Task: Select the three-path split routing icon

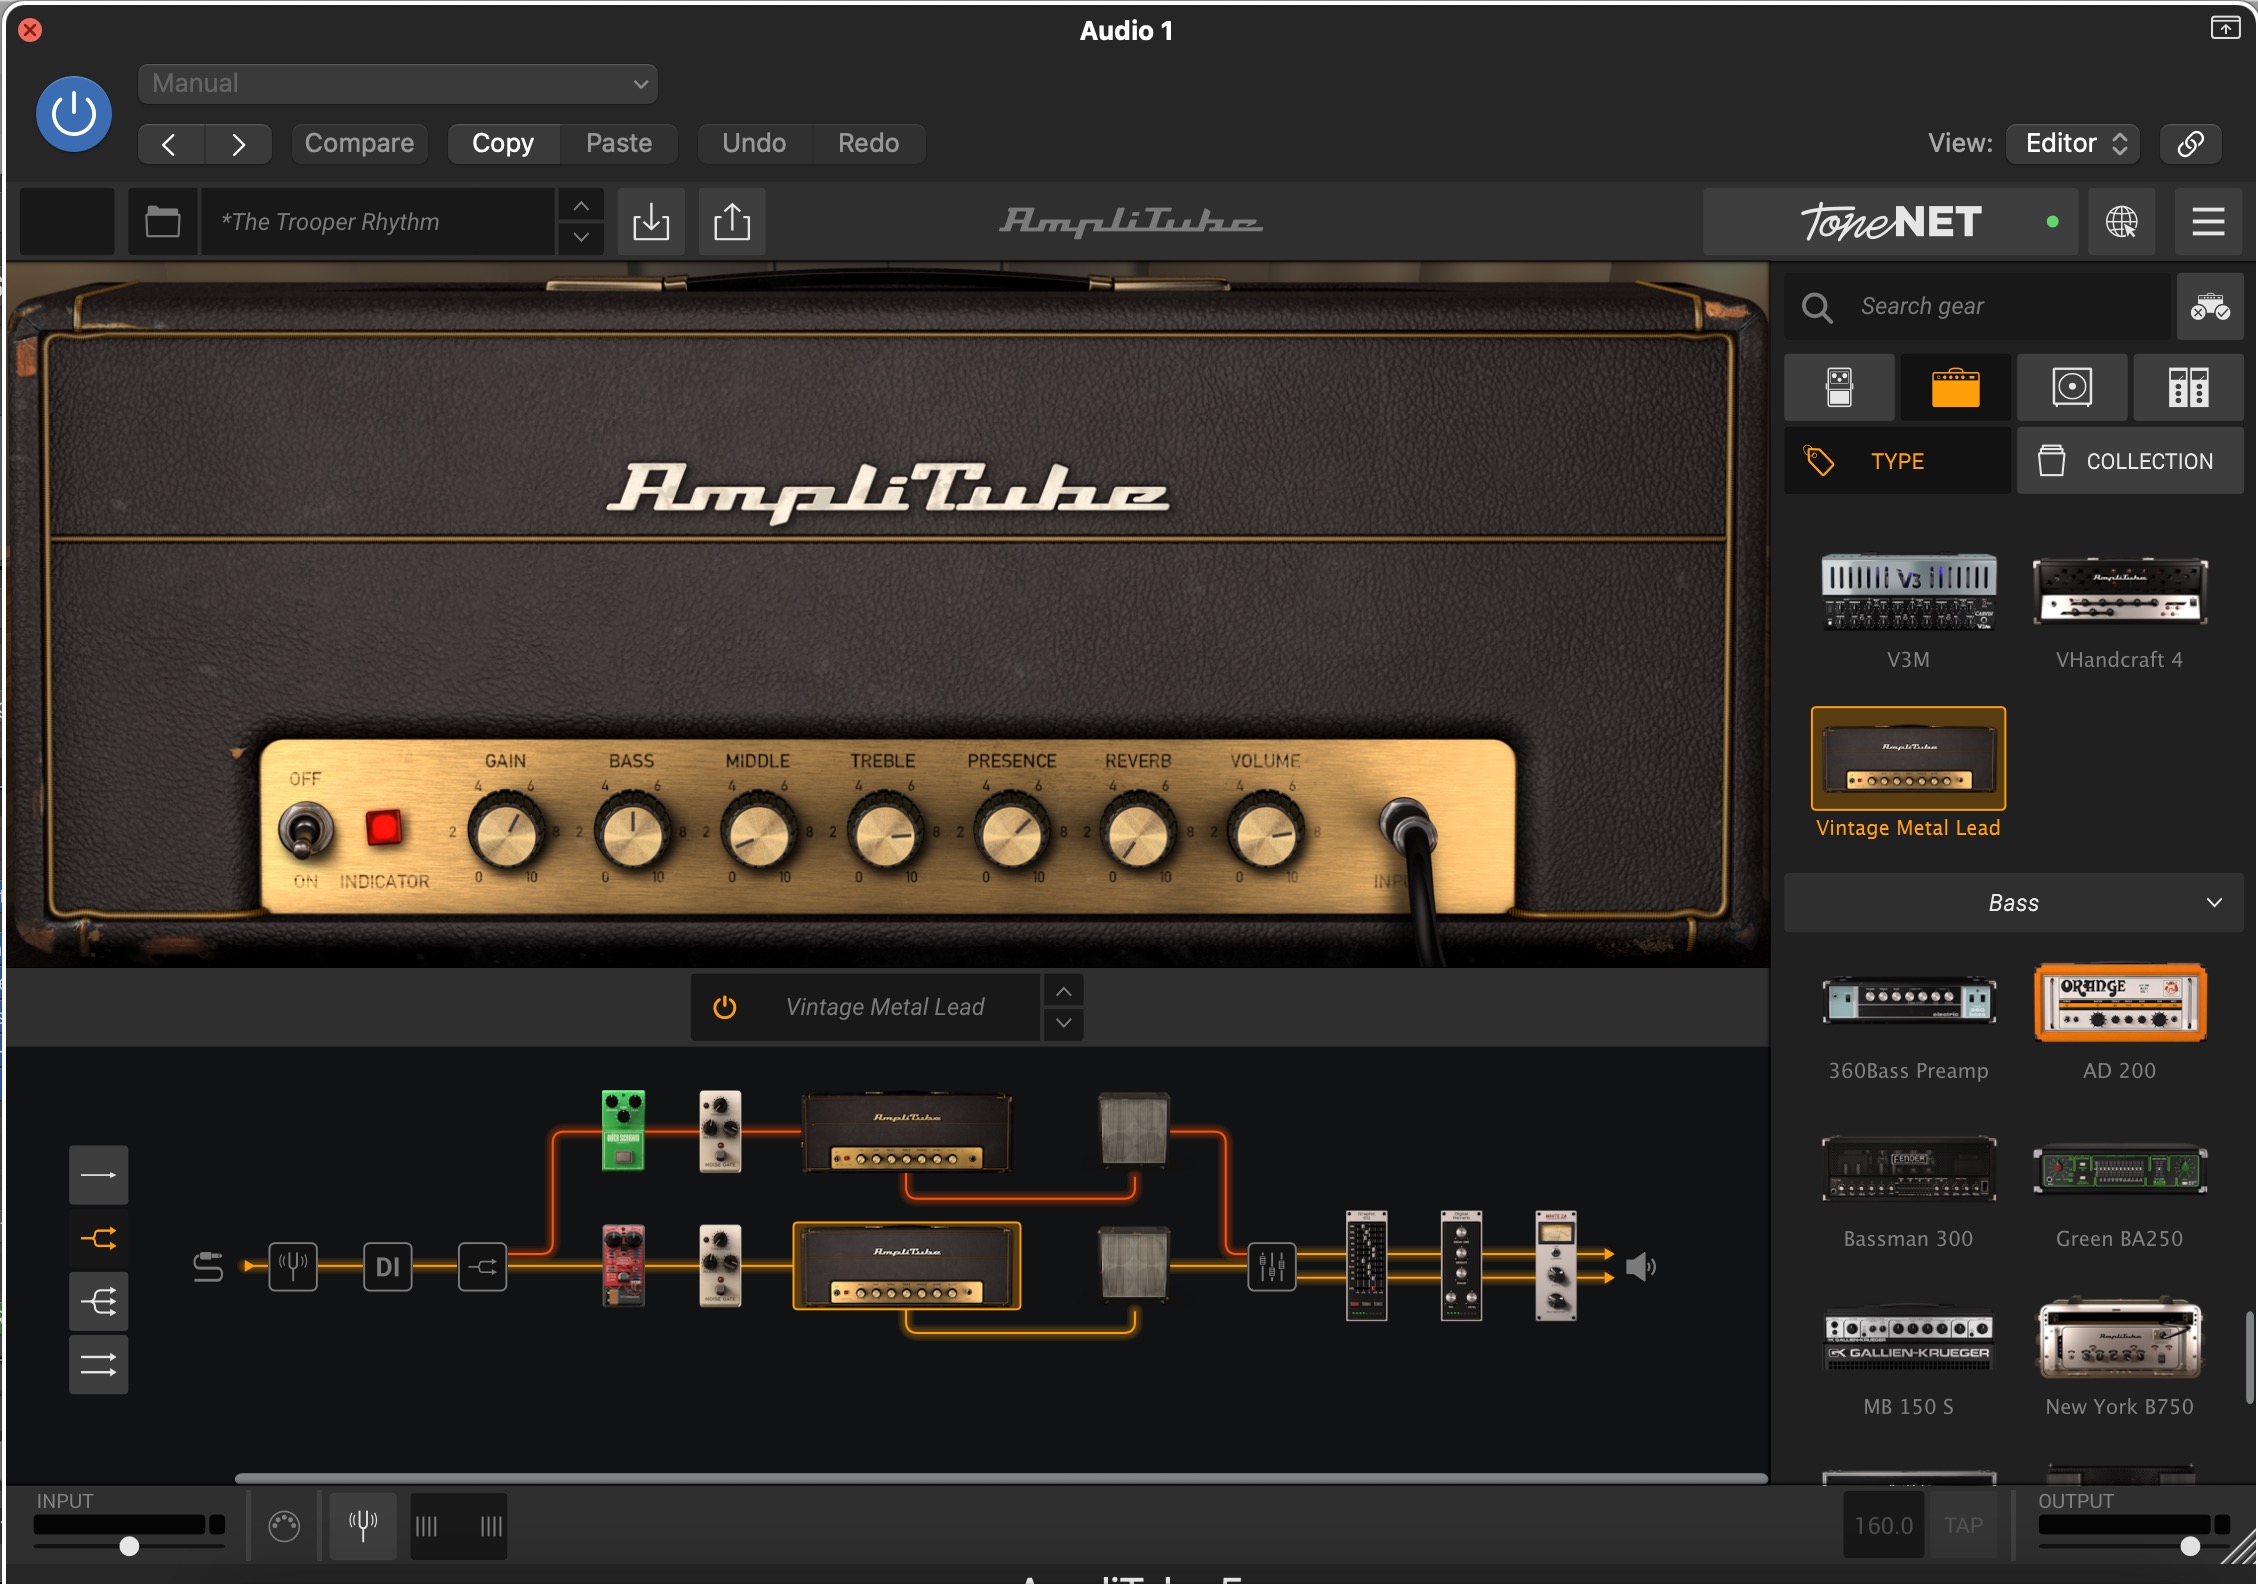Action: (x=98, y=1301)
